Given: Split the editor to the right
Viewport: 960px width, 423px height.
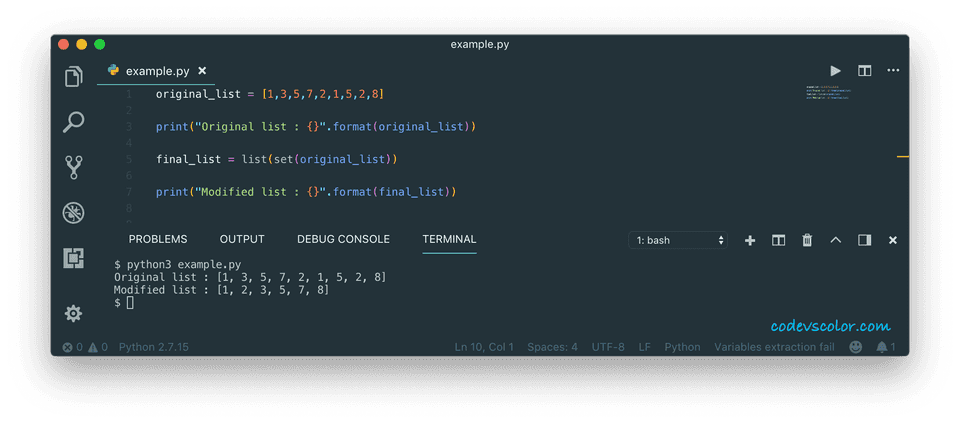Looking at the screenshot, I should click(864, 71).
